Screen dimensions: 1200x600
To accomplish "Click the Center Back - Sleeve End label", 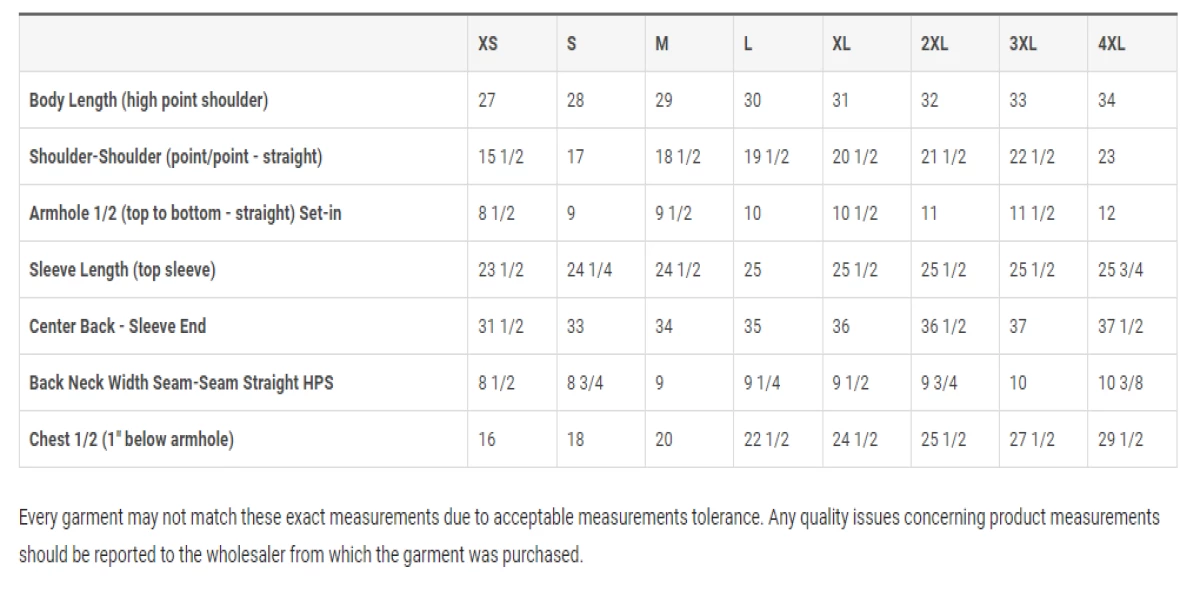I will click(117, 326).
